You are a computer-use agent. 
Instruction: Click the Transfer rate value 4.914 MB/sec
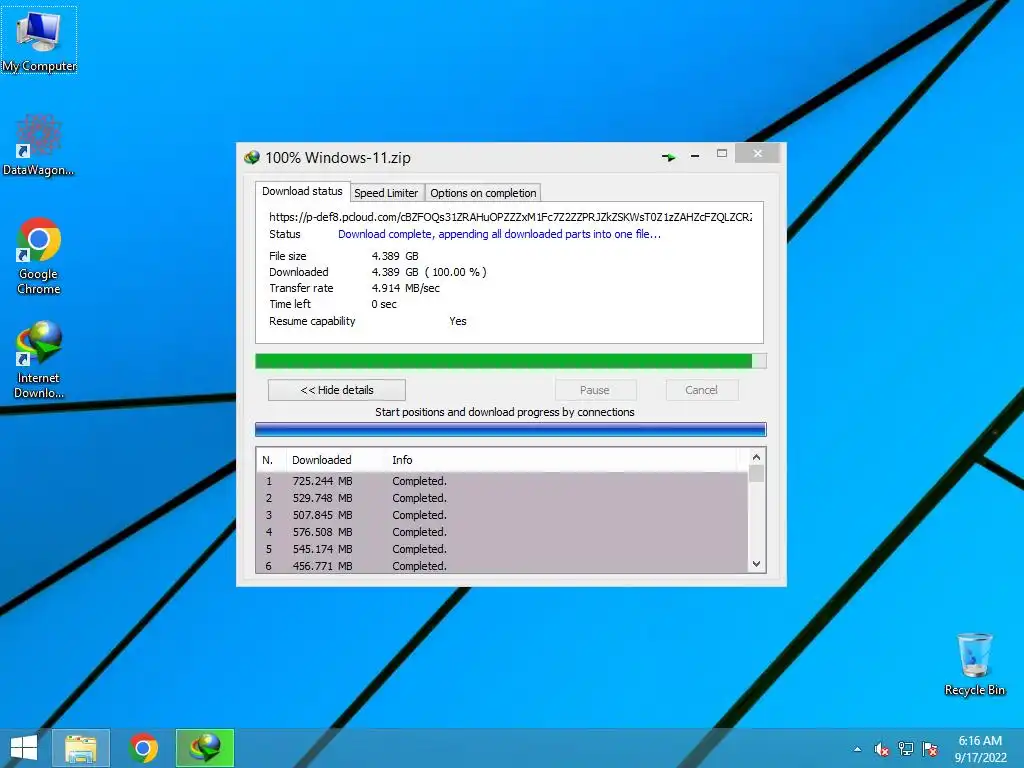pyautogui.click(x=406, y=288)
